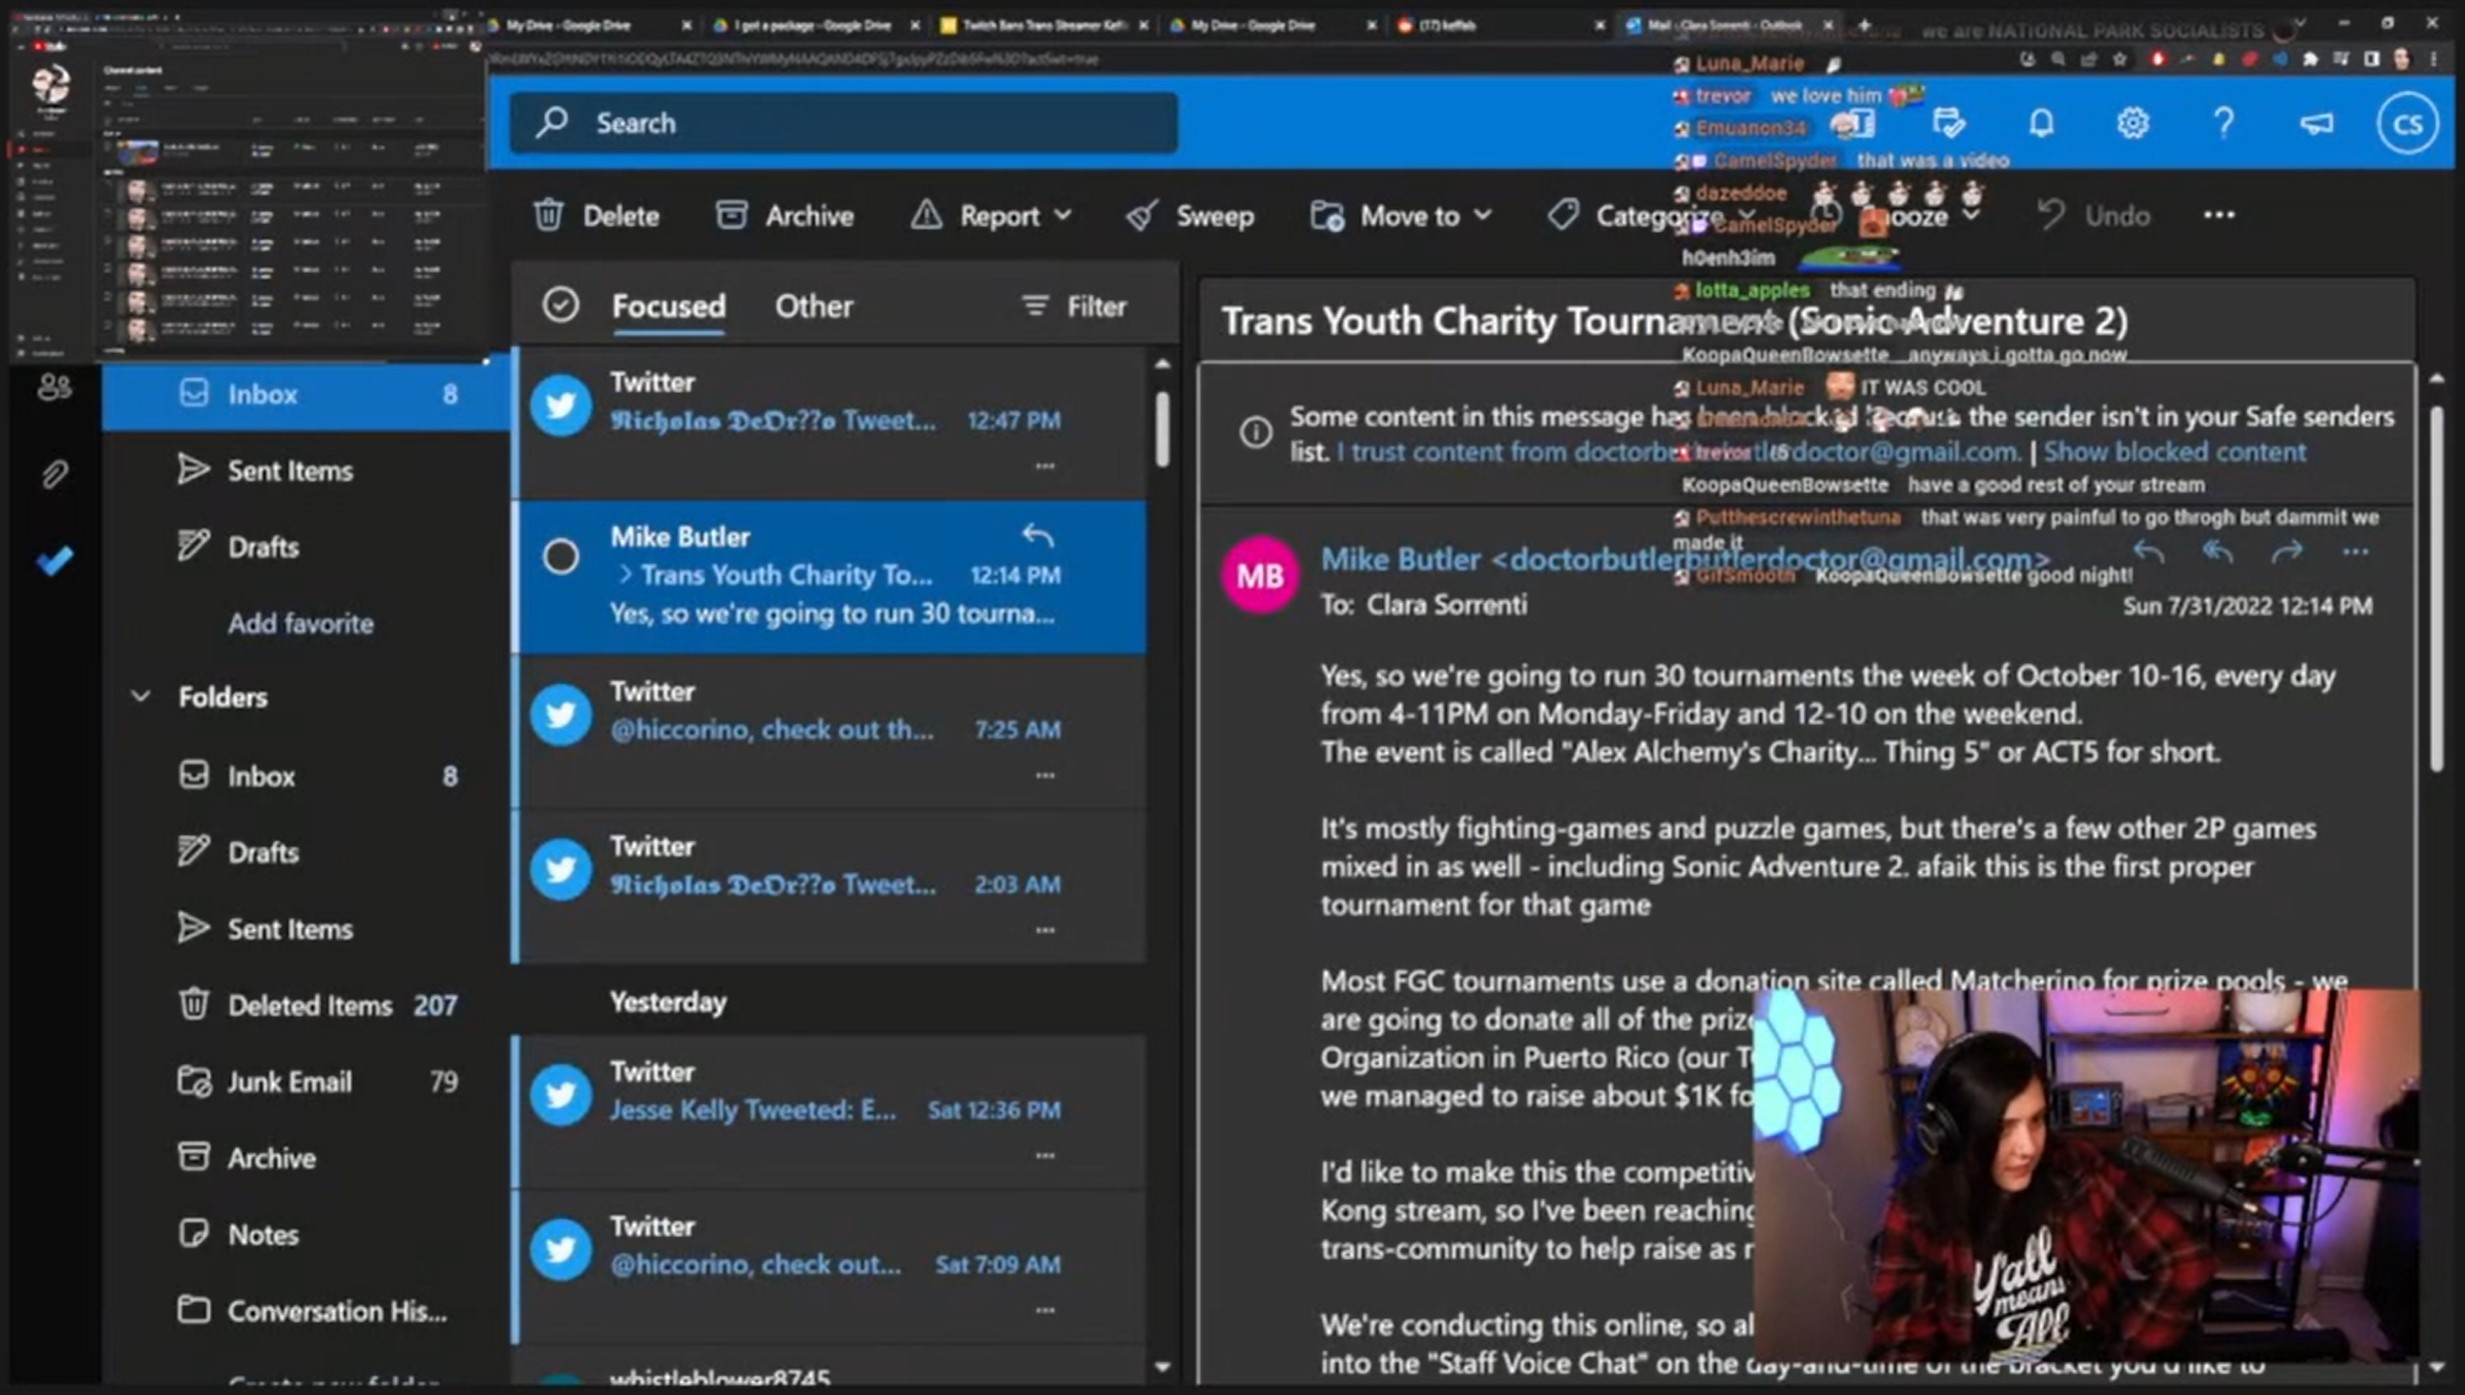The height and width of the screenshot is (1395, 2465).
Task: Expand the Trans Youth Charity conversation thread
Action: click(x=625, y=574)
